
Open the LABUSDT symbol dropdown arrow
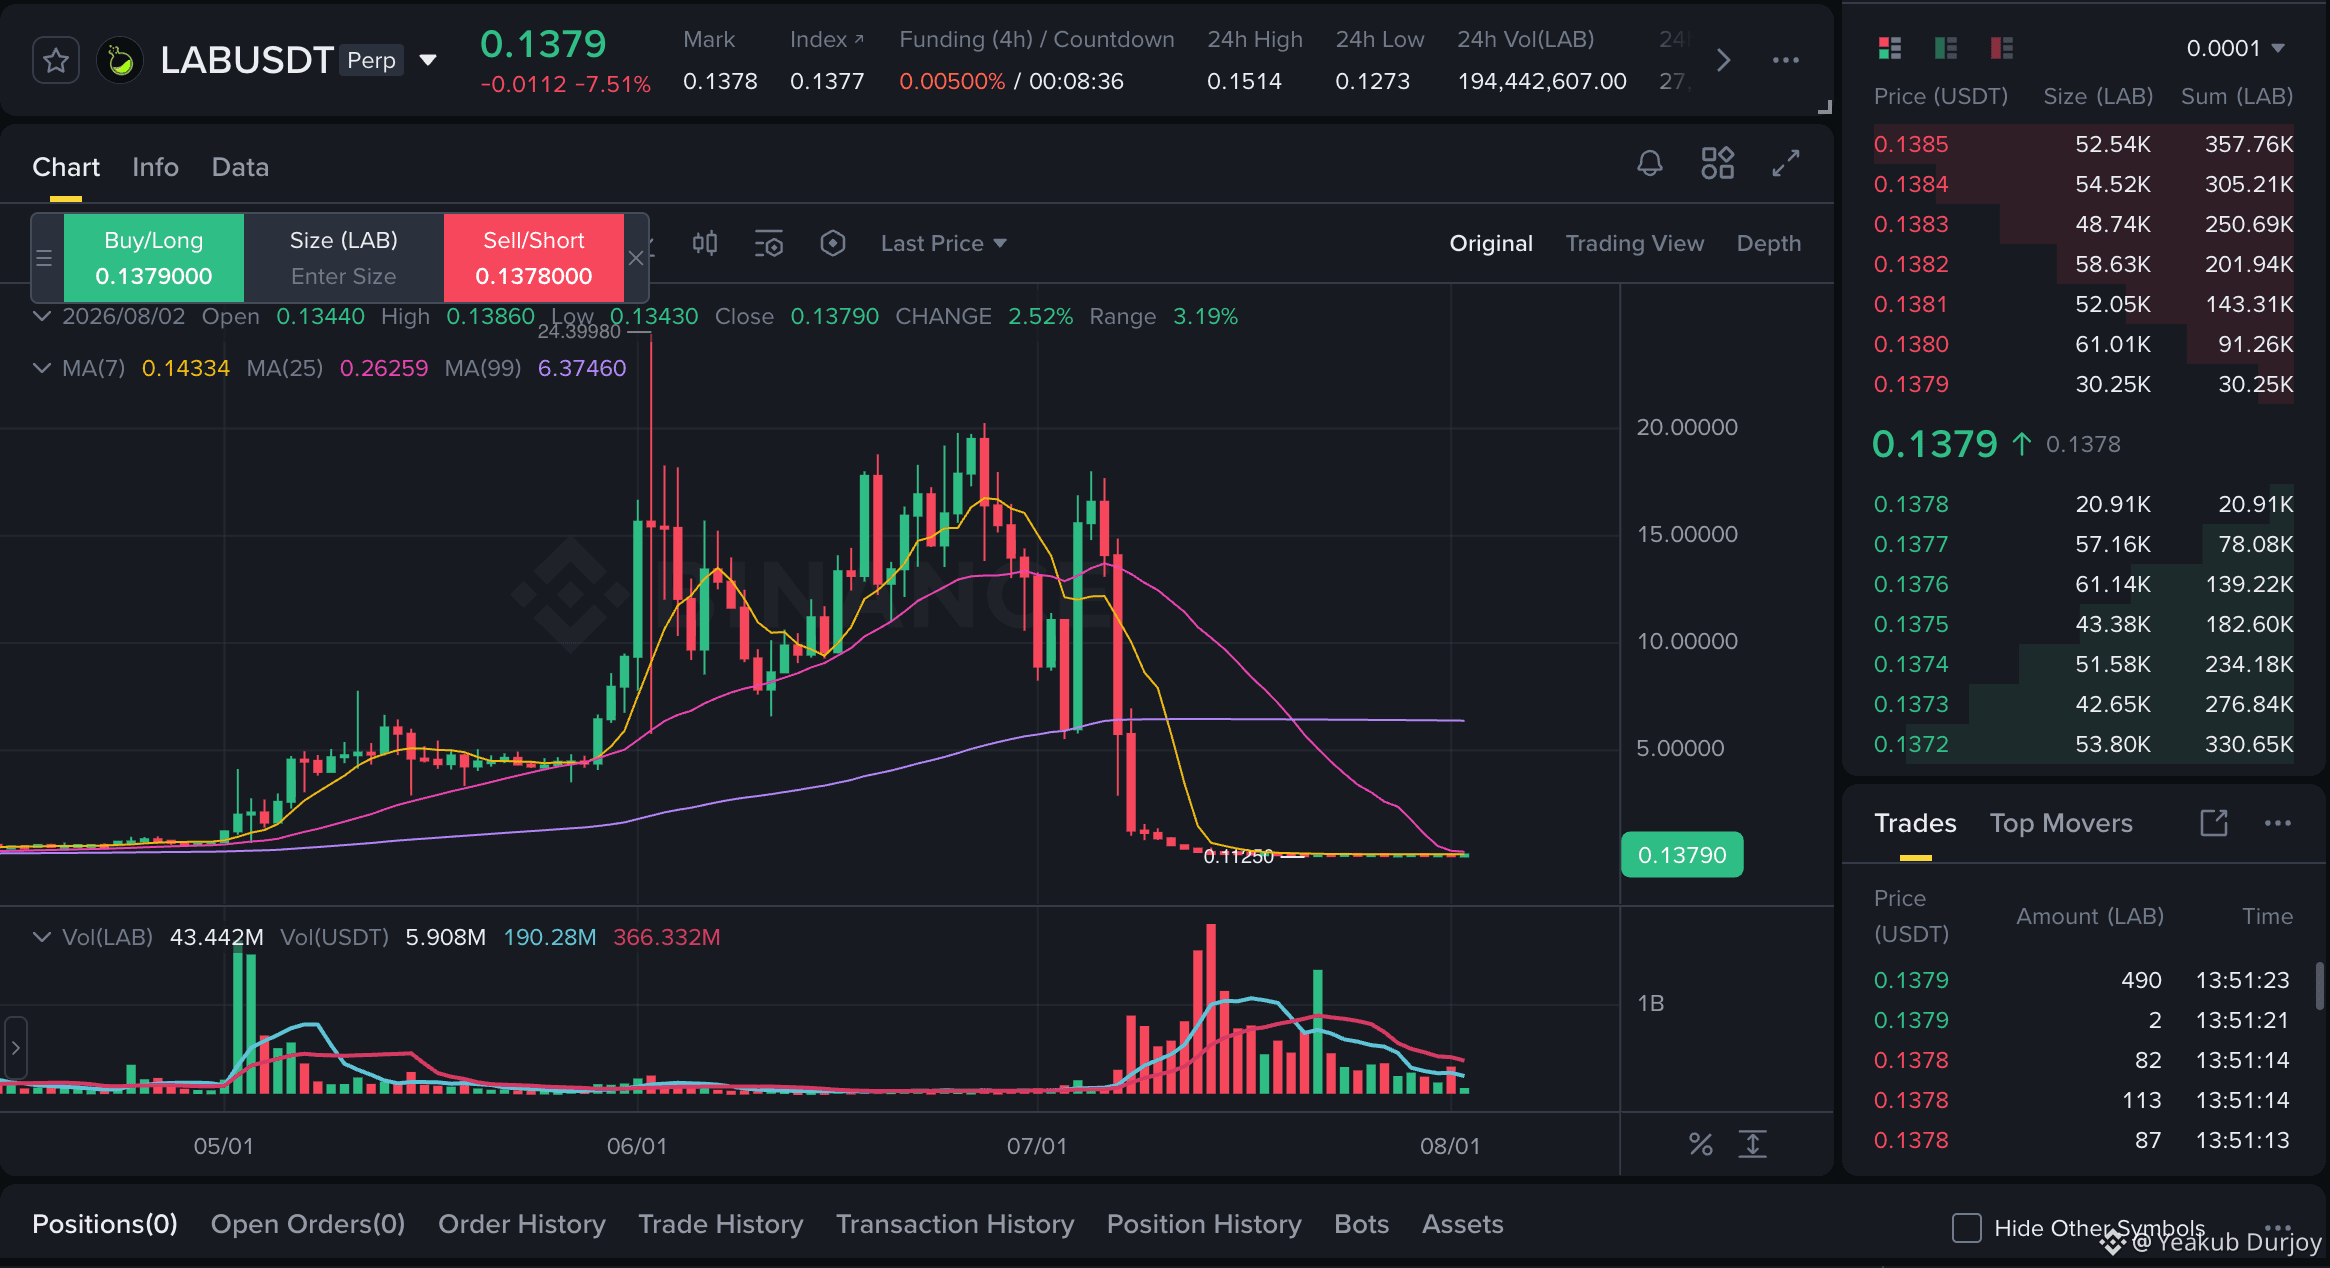(x=428, y=61)
